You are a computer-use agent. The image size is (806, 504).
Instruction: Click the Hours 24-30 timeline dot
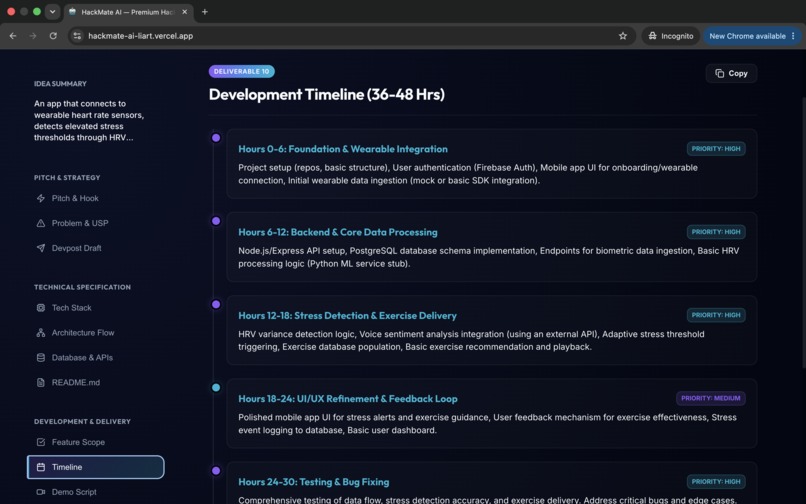[216, 471]
